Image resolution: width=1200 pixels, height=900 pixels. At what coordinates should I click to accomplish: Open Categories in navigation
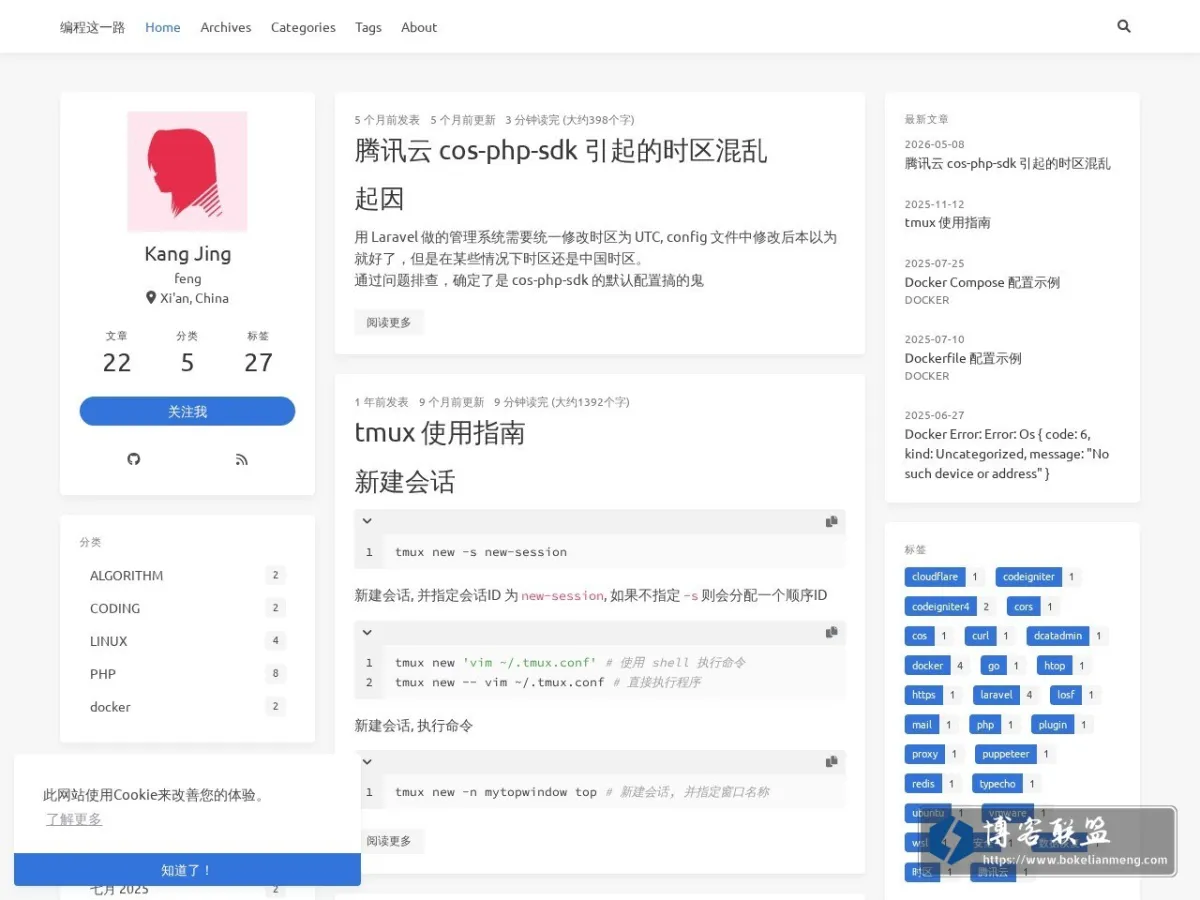pyautogui.click(x=303, y=27)
